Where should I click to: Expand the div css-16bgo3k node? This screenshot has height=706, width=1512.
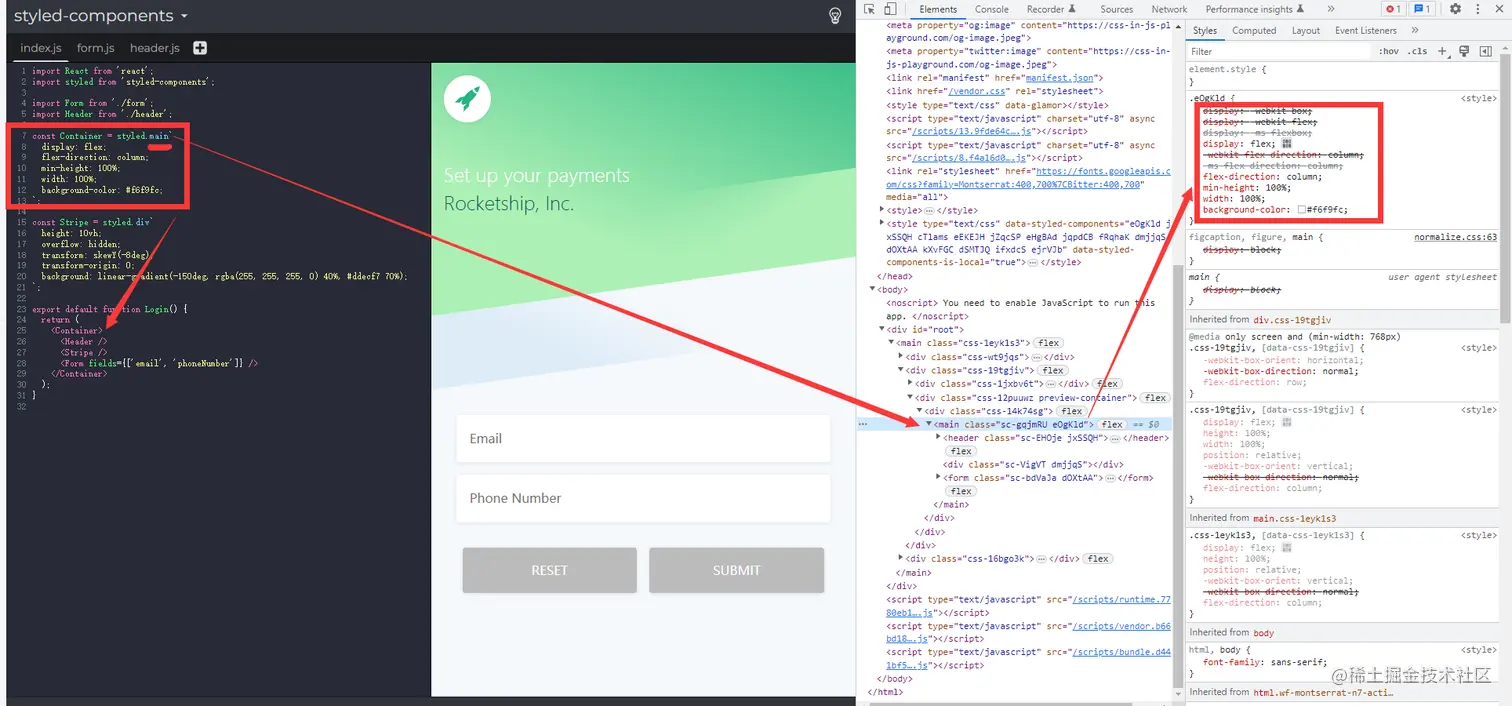pos(900,559)
